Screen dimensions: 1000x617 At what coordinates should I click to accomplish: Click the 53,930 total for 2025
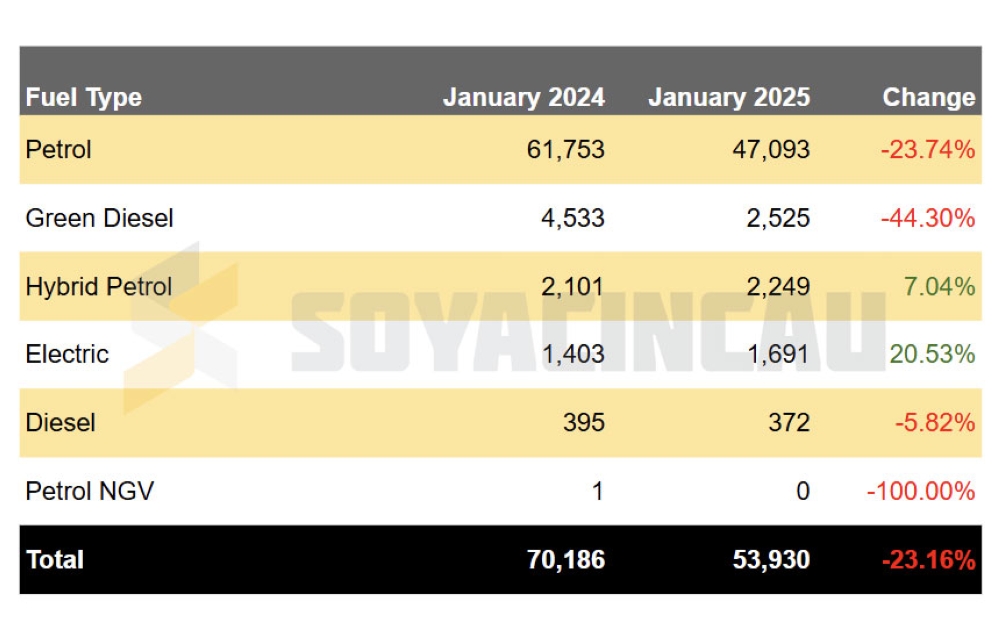click(771, 560)
